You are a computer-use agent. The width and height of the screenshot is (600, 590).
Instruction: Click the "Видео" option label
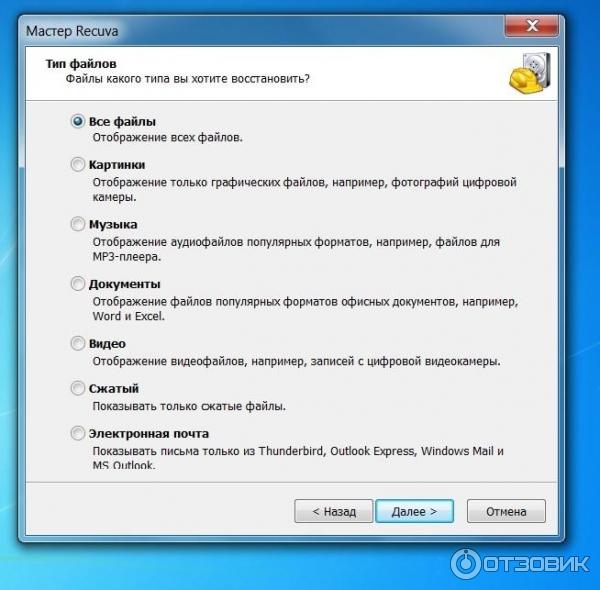(x=107, y=344)
